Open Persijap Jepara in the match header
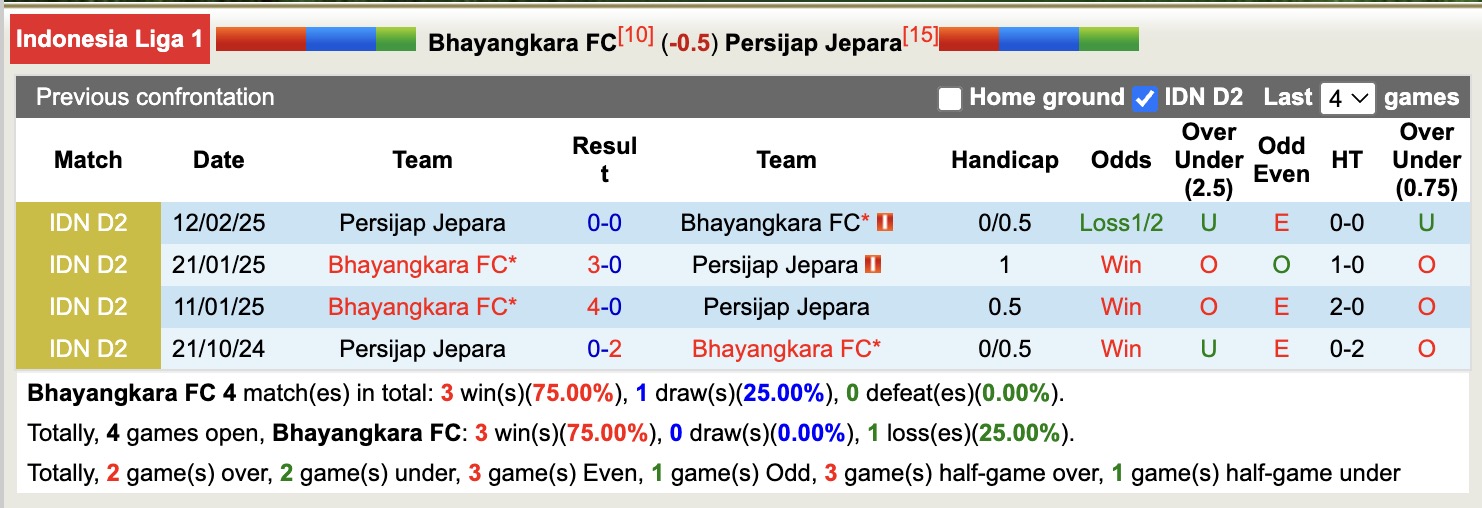 (813, 43)
